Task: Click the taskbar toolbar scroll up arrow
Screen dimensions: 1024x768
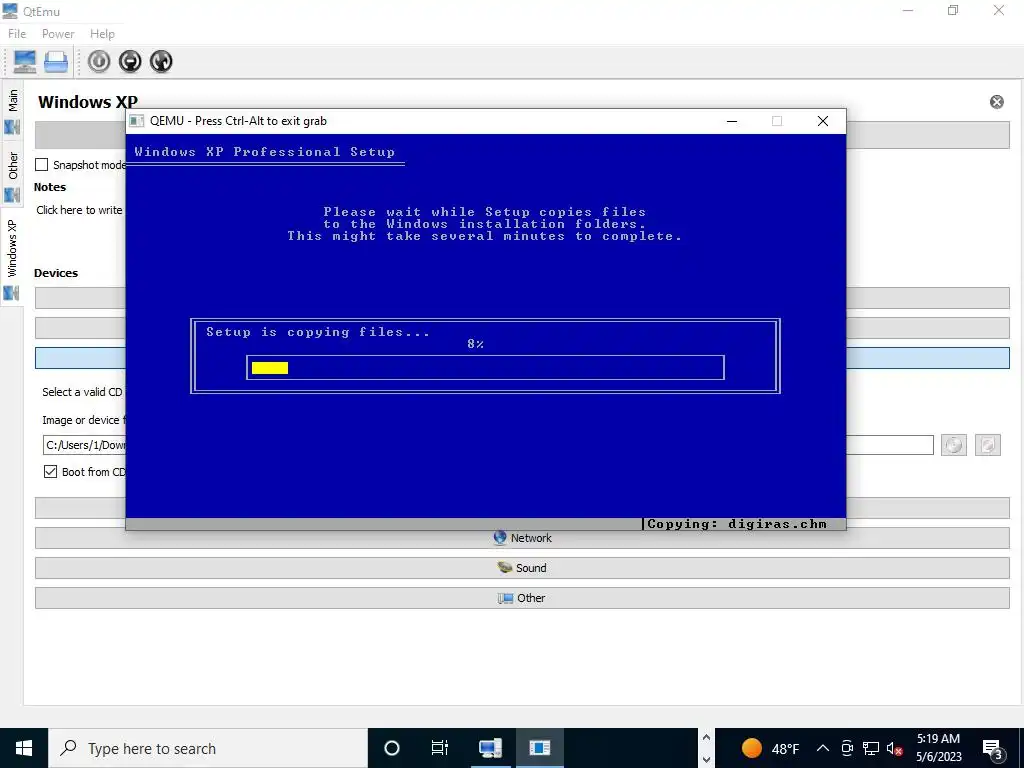Action: (x=706, y=737)
